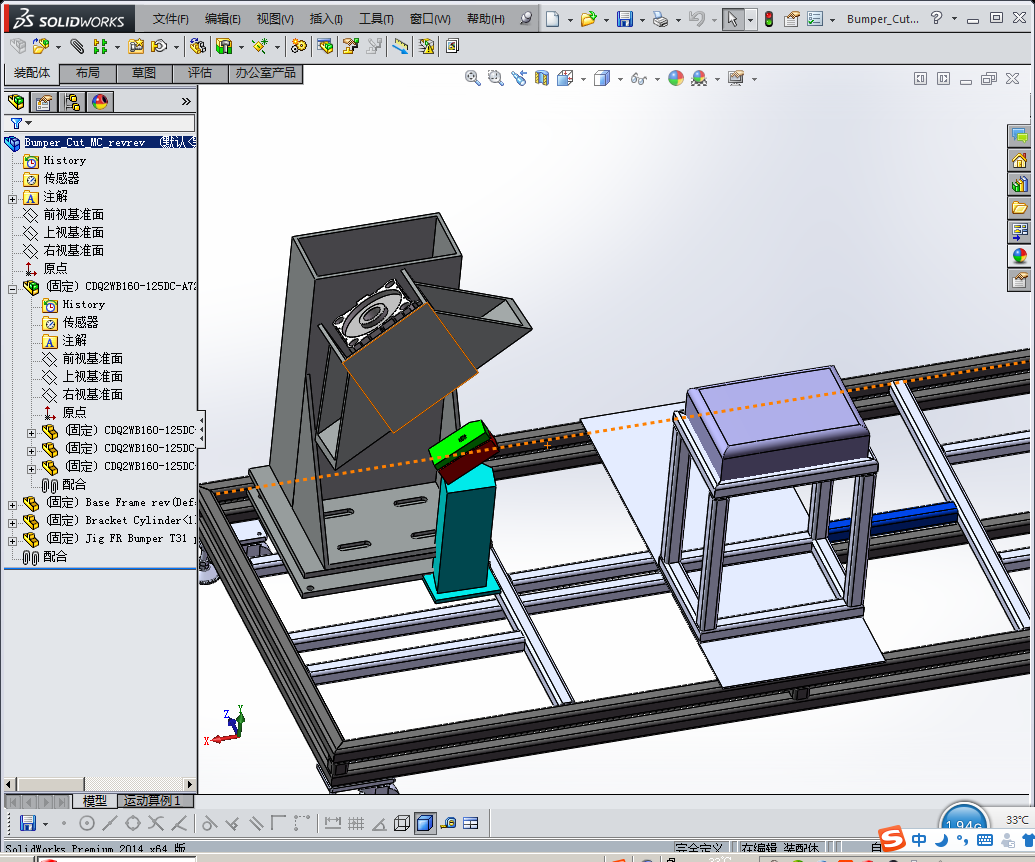Click the Previous View icon
The image size is (1035, 862).
point(519,79)
